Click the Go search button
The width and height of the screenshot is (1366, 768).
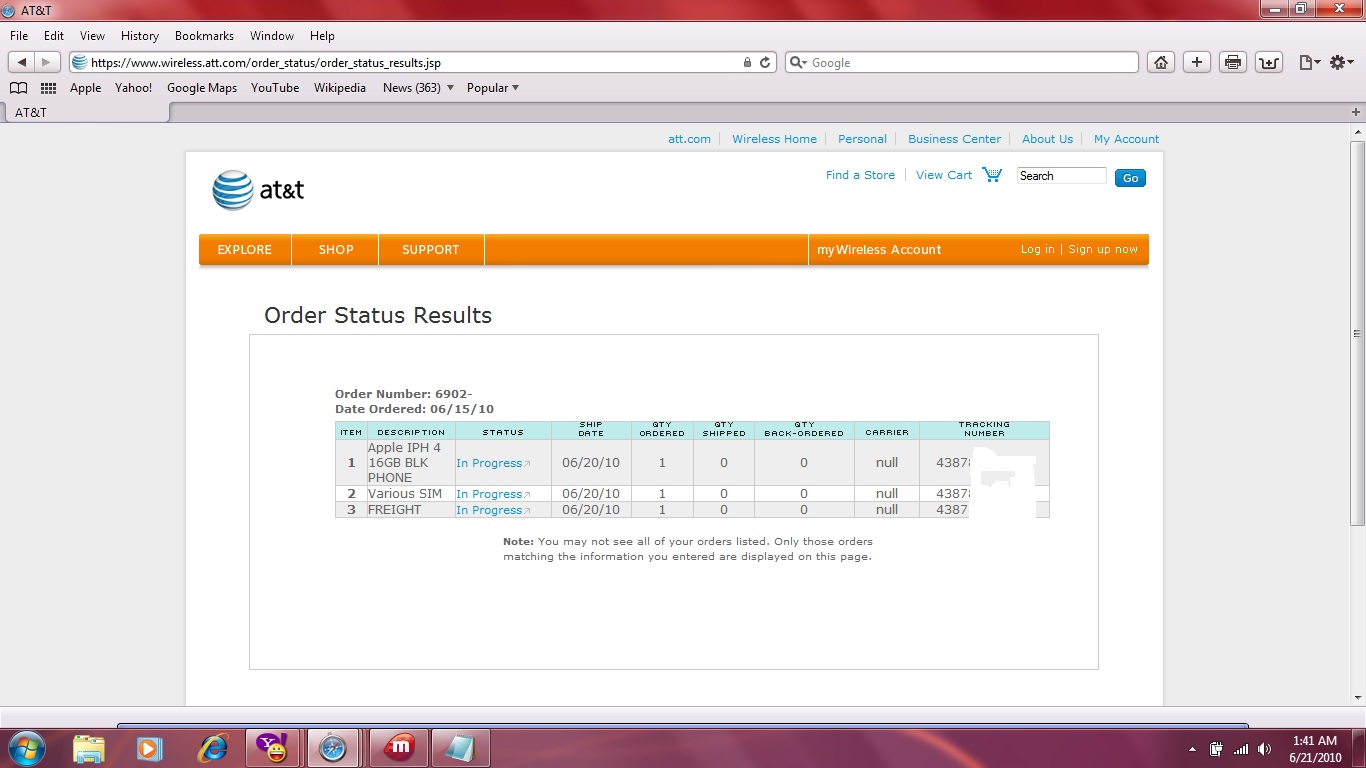pos(1130,178)
